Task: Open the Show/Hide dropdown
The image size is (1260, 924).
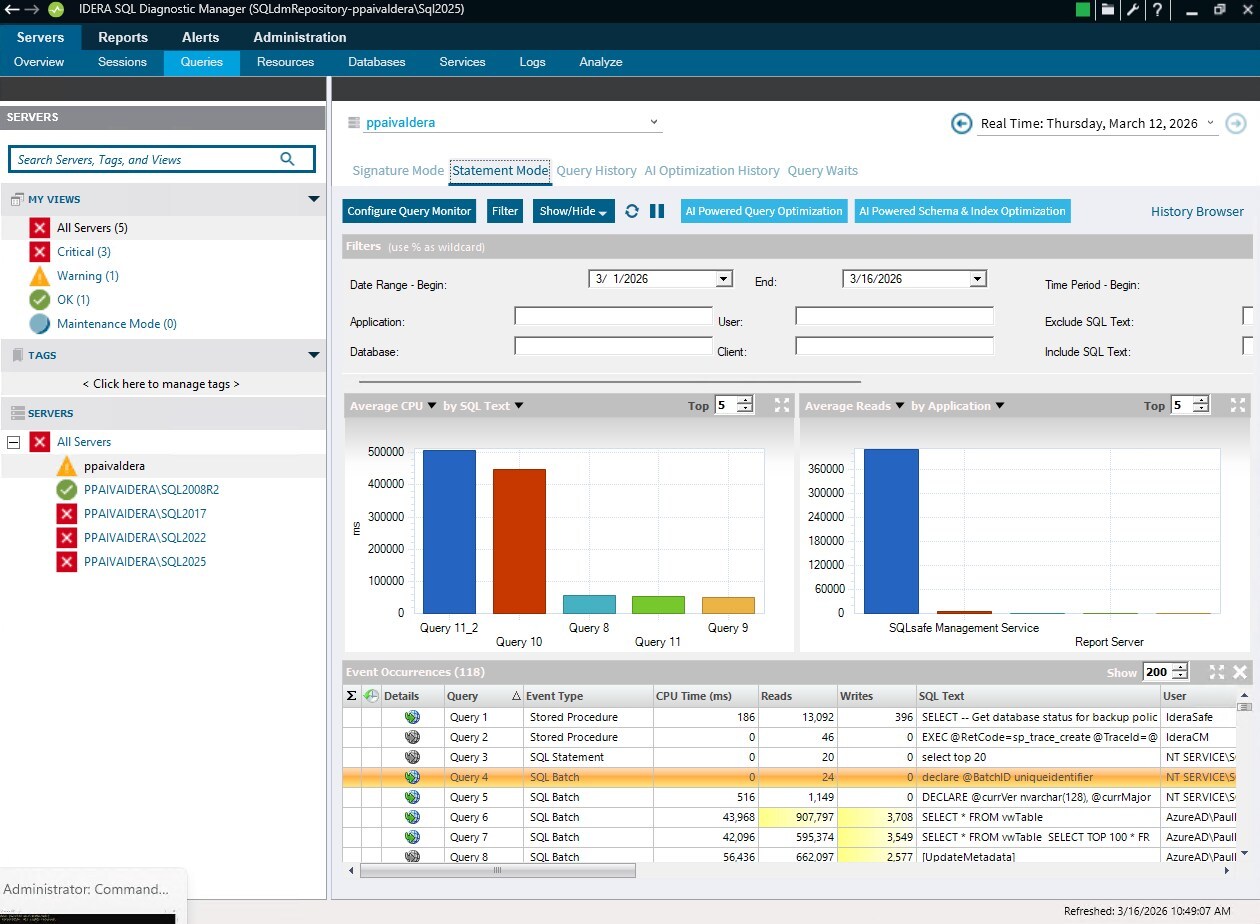Action: point(572,211)
